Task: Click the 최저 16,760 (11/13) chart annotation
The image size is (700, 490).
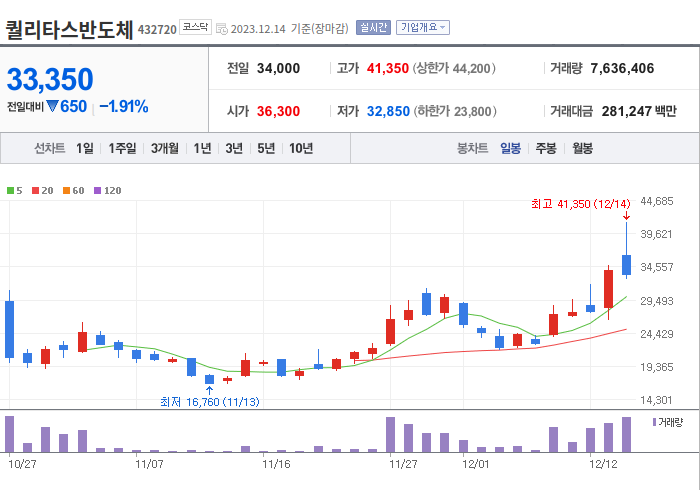Action: (x=210, y=402)
